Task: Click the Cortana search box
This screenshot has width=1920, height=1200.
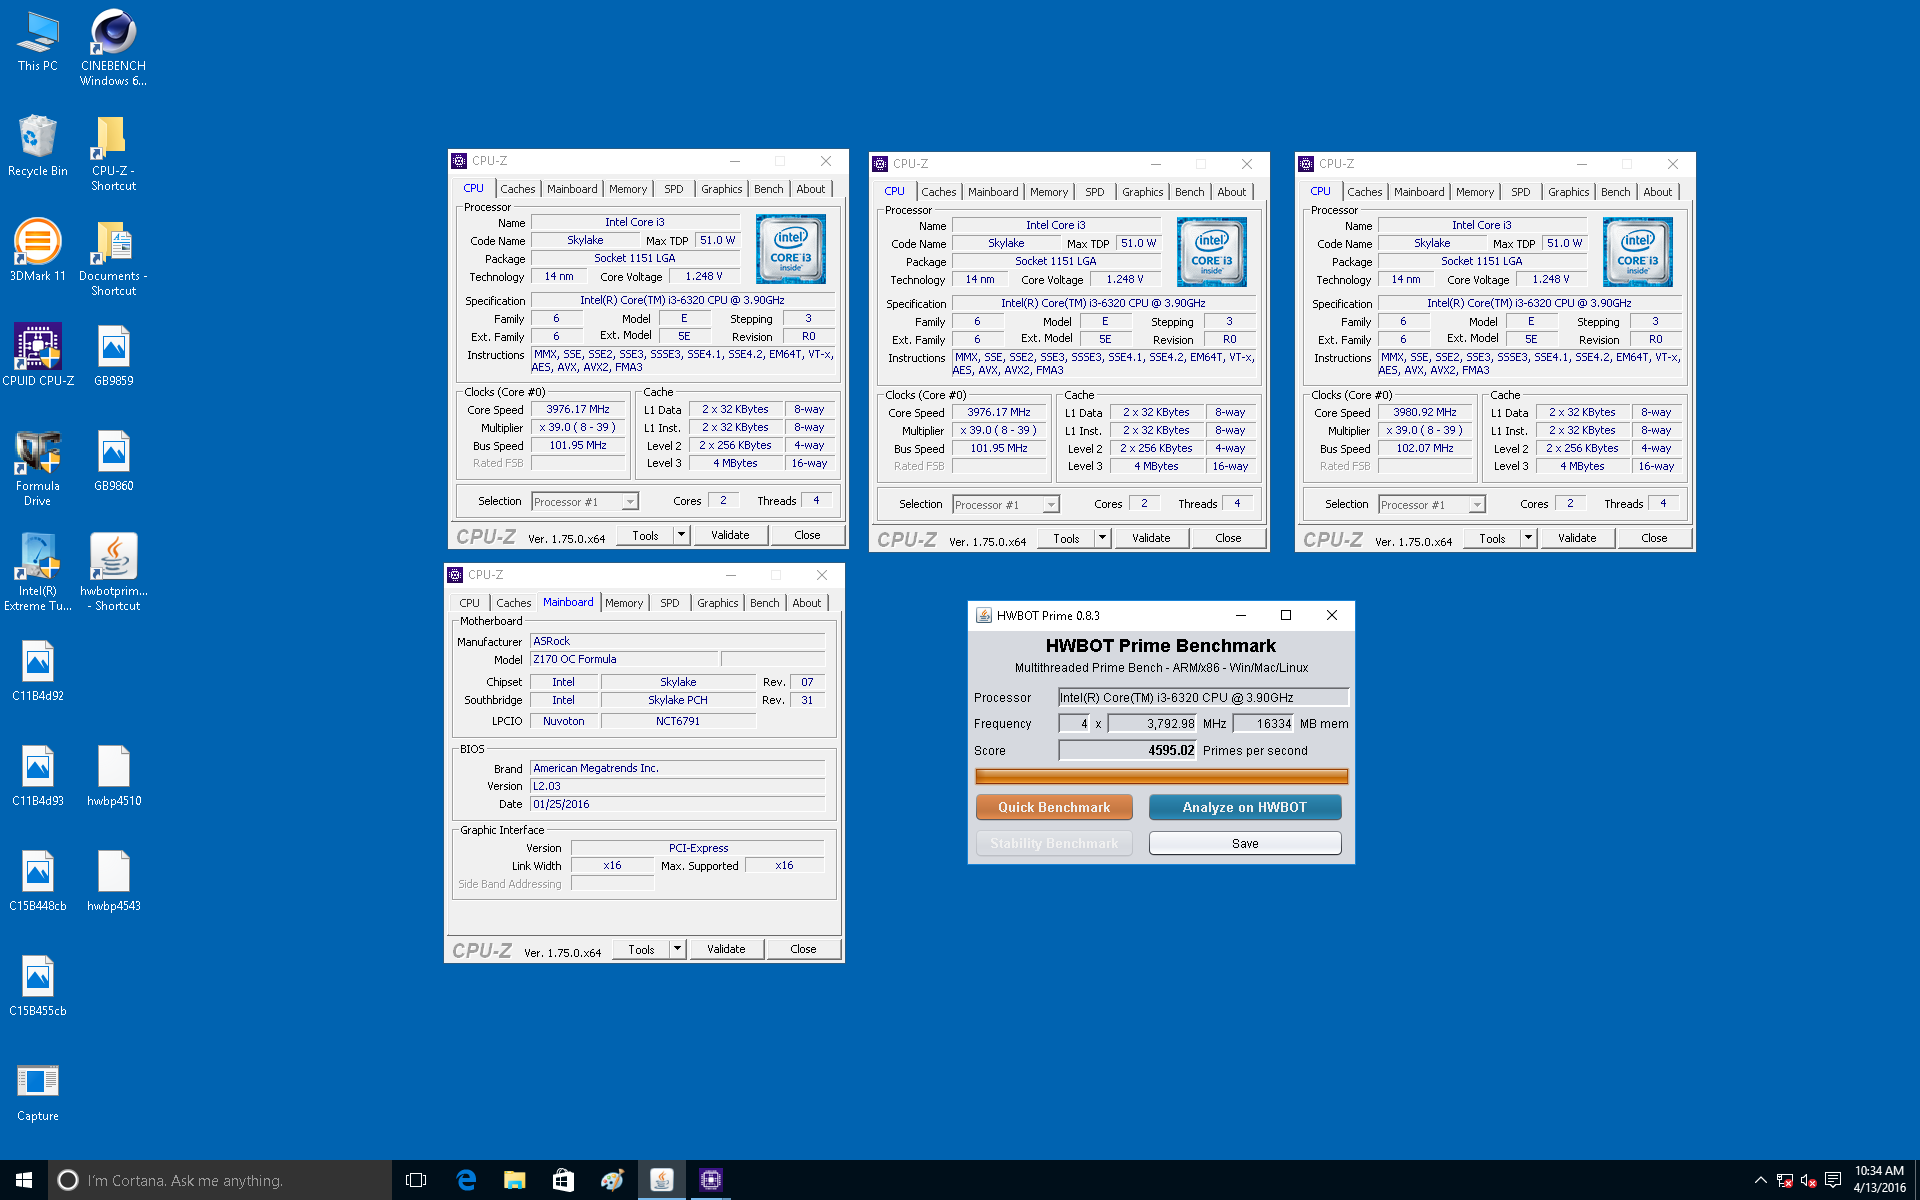Action: pos(220,1180)
